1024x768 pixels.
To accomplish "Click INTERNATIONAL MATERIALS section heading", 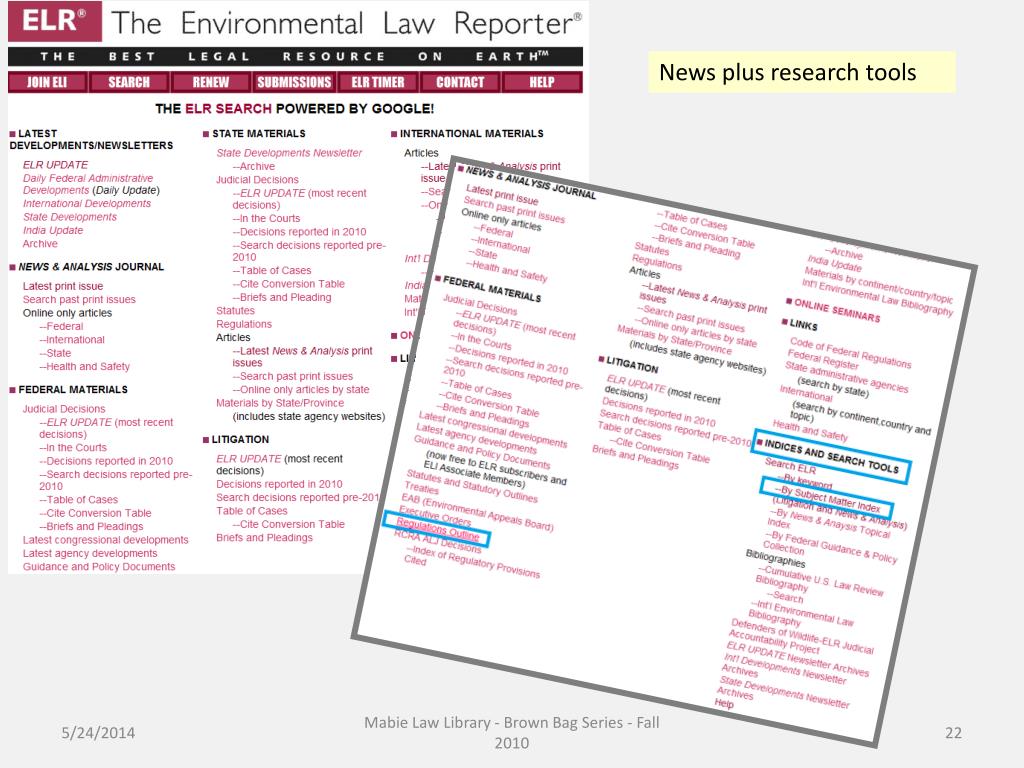I will pyautogui.click(x=471, y=133).
